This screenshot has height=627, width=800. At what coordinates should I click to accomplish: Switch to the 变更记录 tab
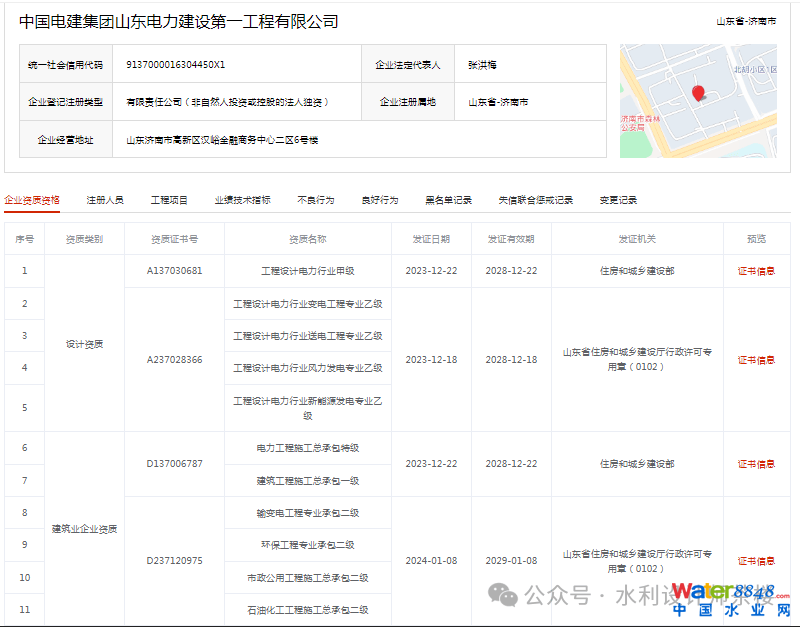coord(618,200)
